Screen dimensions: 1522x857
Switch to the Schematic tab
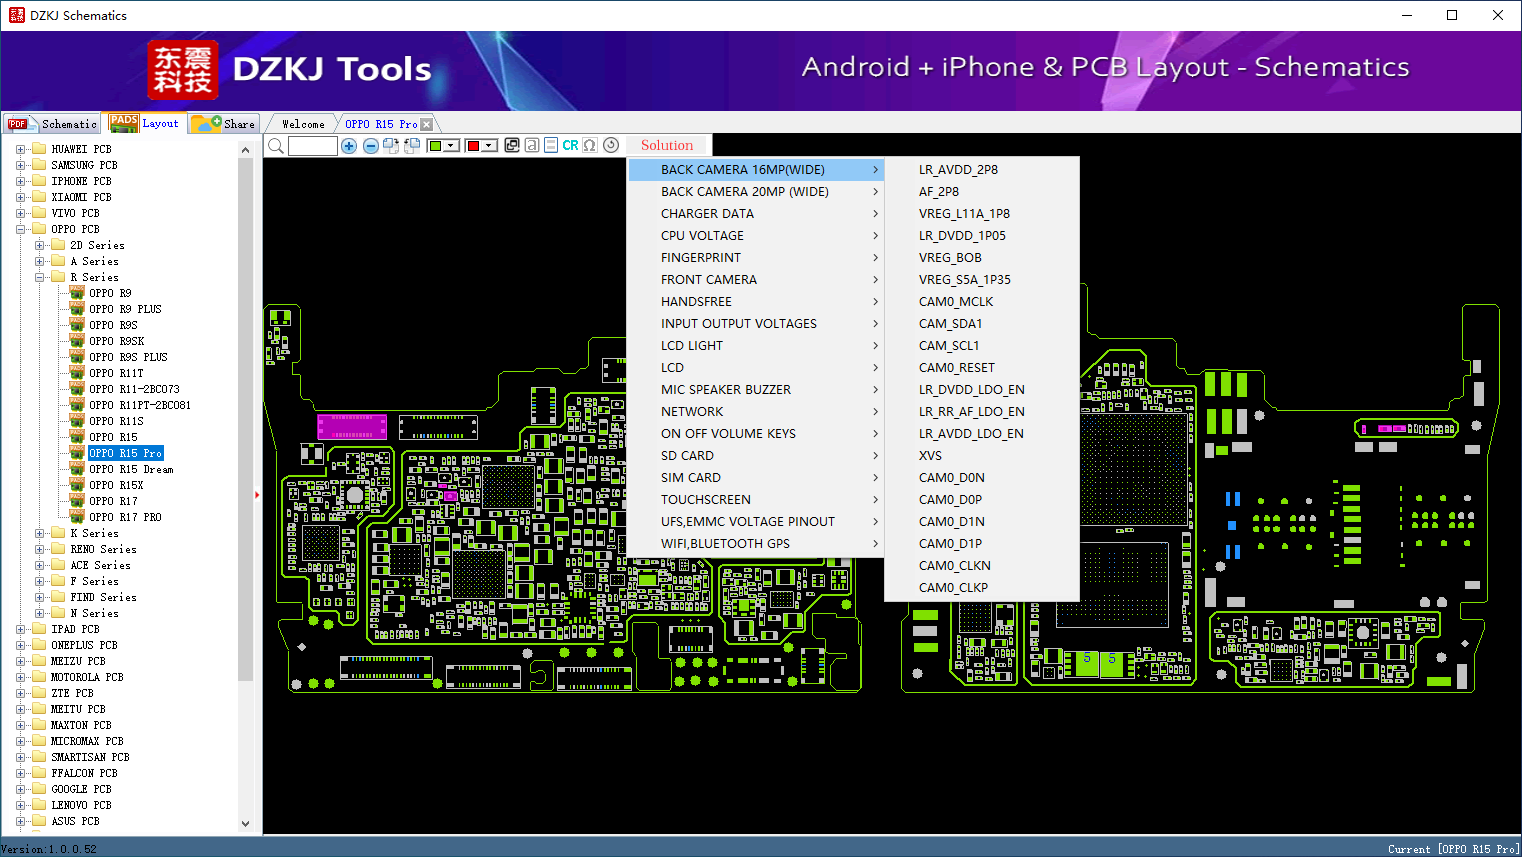(53, 124)
